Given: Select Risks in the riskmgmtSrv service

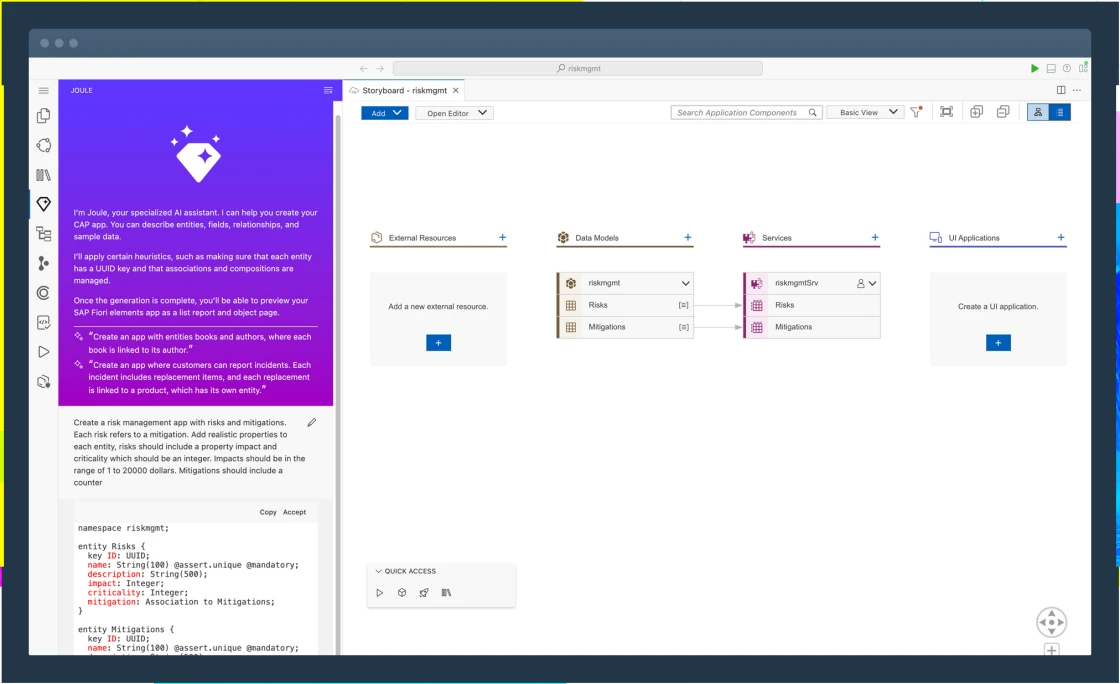Looking at the screenshot, I should tap(812, 305).
